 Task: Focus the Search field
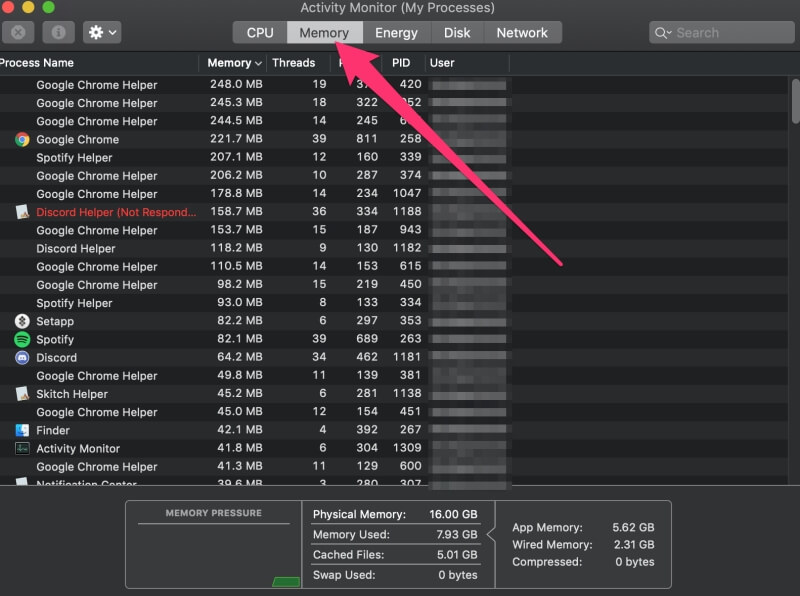(721, 33)
